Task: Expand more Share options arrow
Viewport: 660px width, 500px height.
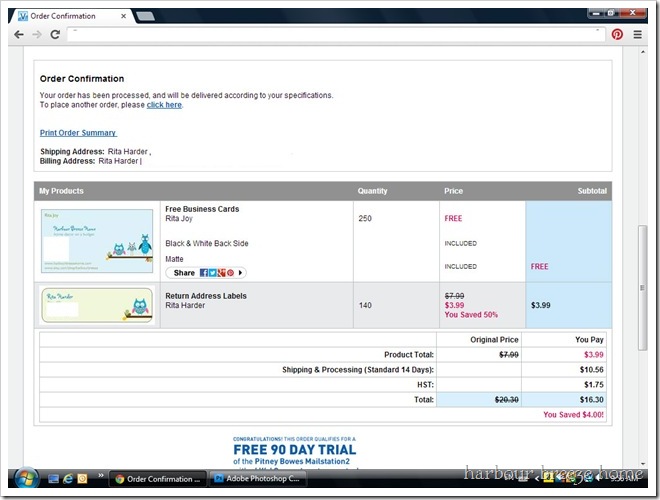Action: click(240, 273)
